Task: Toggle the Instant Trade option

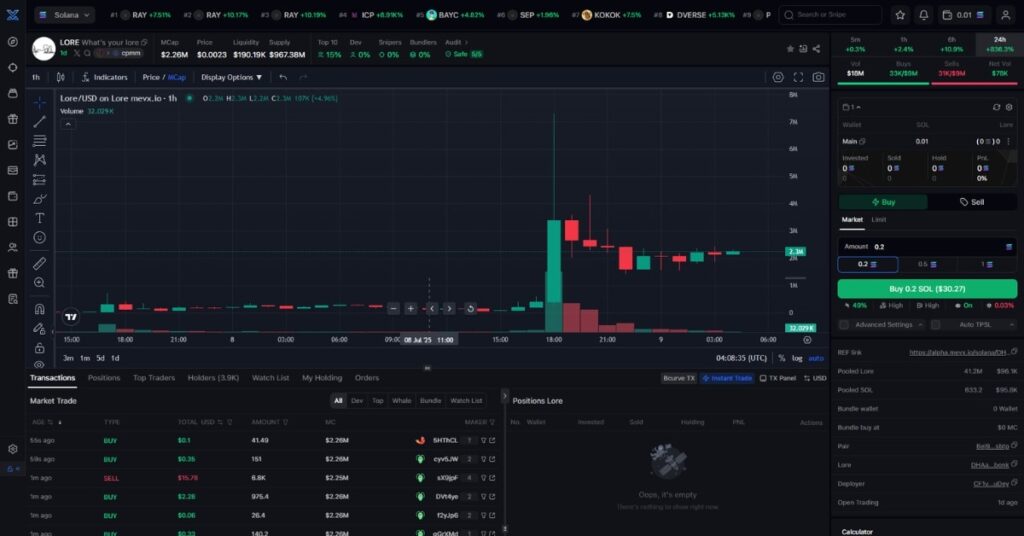Action: [x=728, y=378]
